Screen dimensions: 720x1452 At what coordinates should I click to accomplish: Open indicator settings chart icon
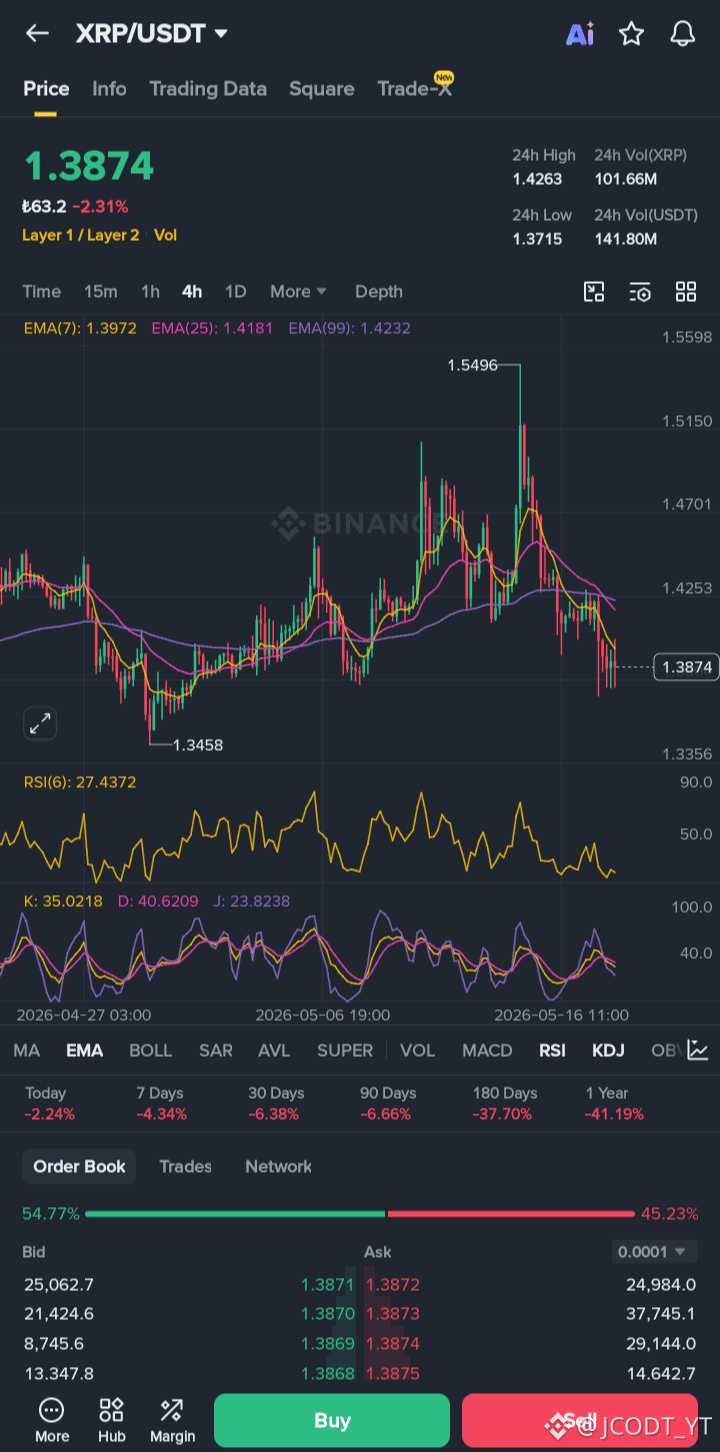[x=698, y=1050]
